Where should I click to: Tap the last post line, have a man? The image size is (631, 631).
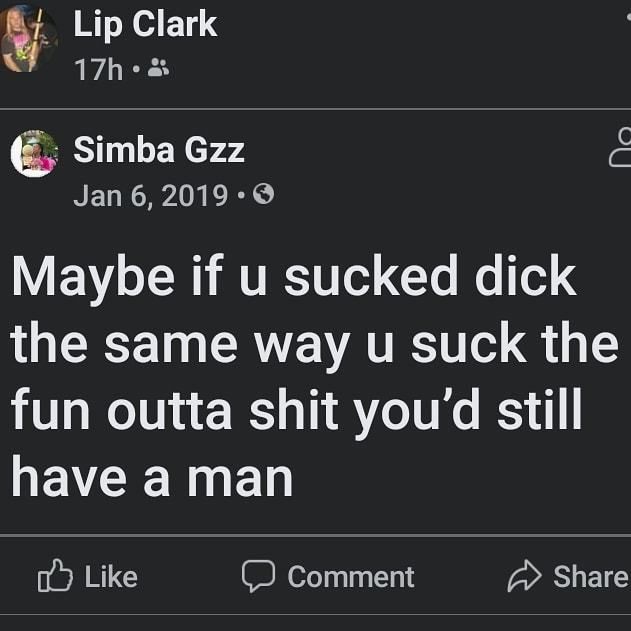[152, 477]
